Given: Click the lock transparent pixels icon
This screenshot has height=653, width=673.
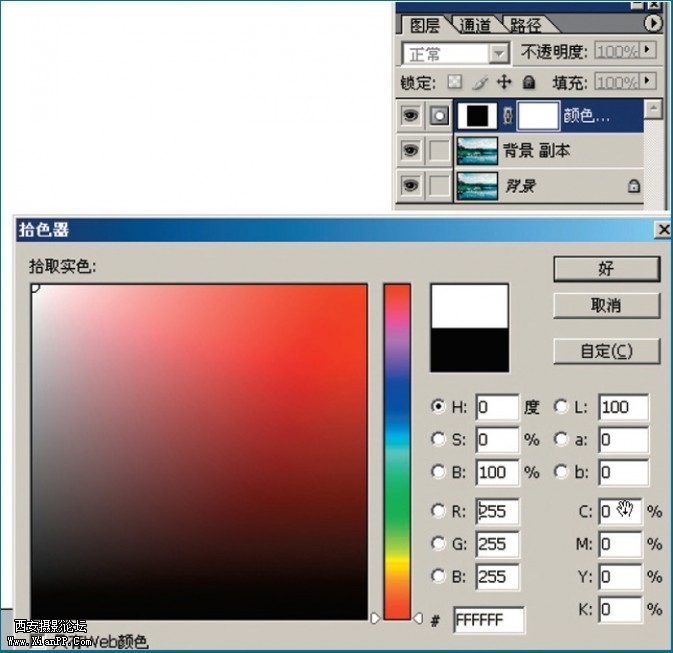Looking at the screenshot, I should coord(455,82).
